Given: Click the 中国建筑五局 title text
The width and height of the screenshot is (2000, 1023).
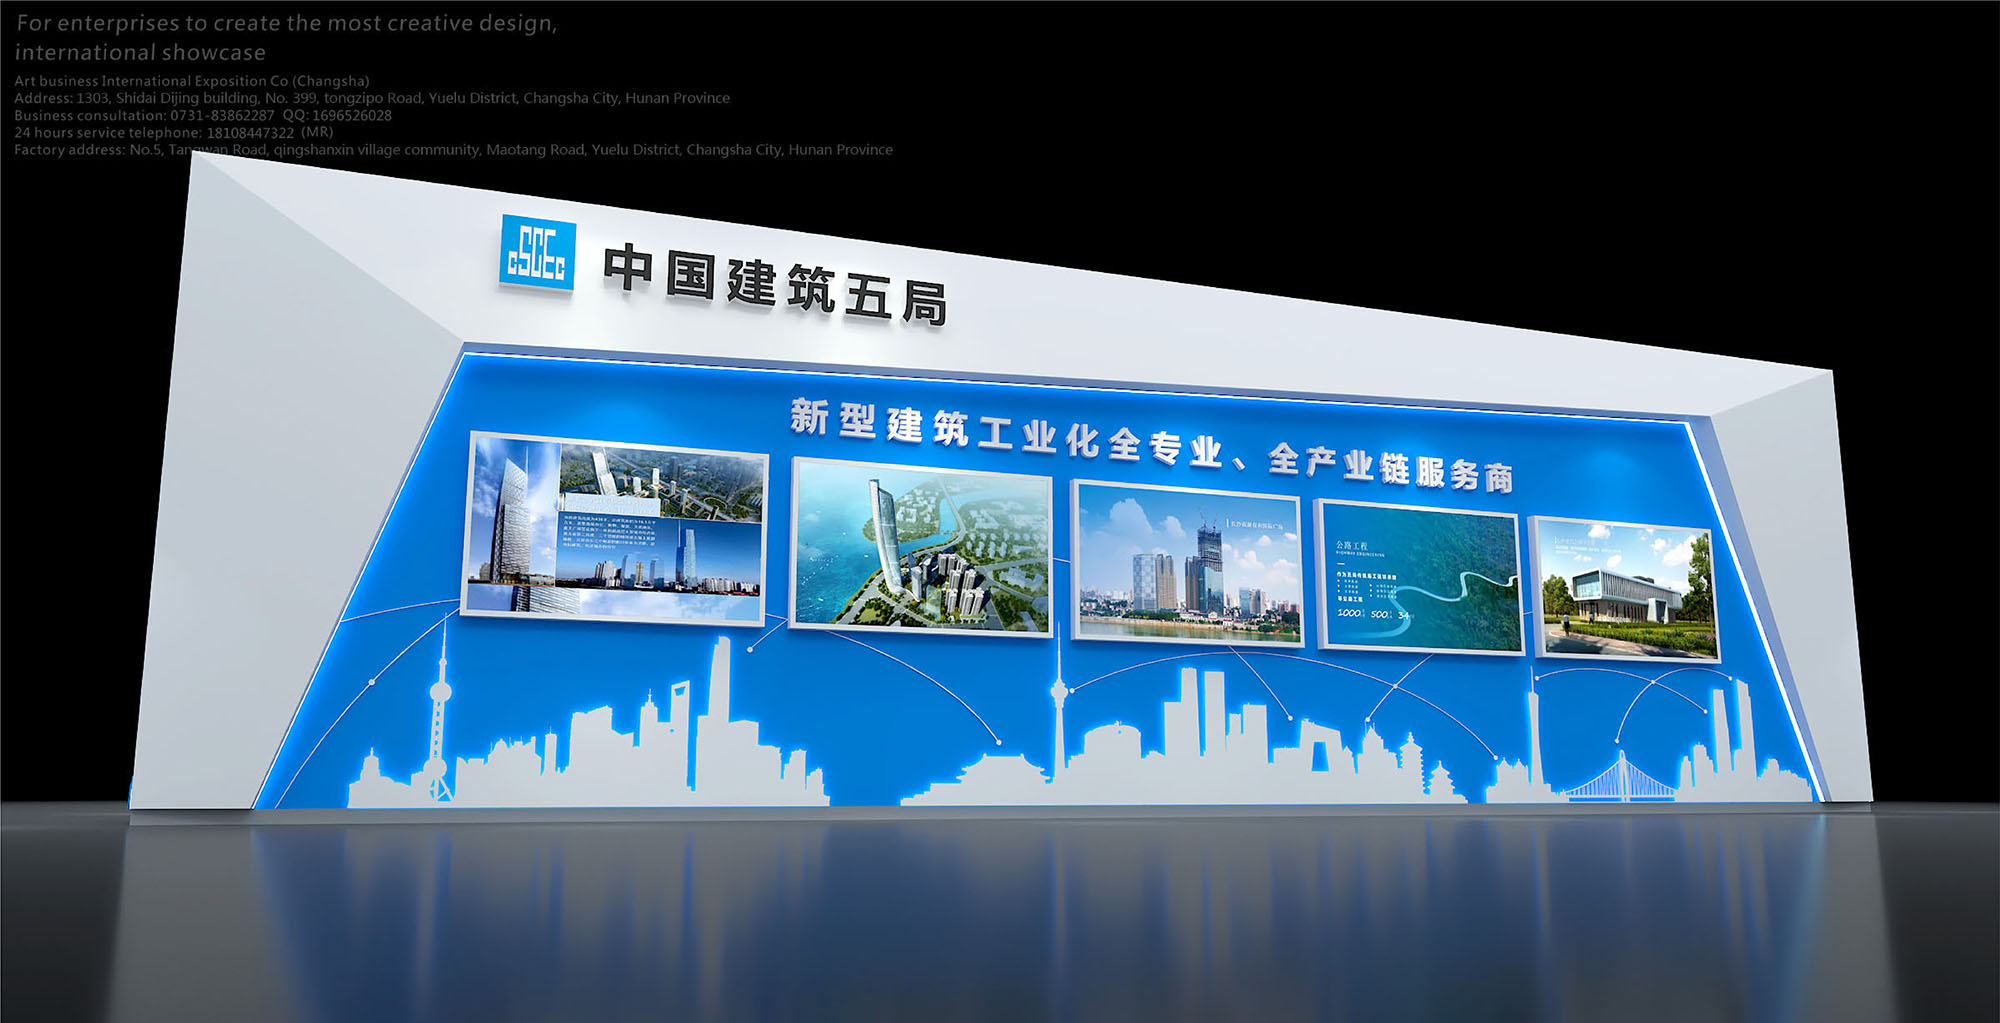Looking at the screenshot, I should (x=775, y=285).
